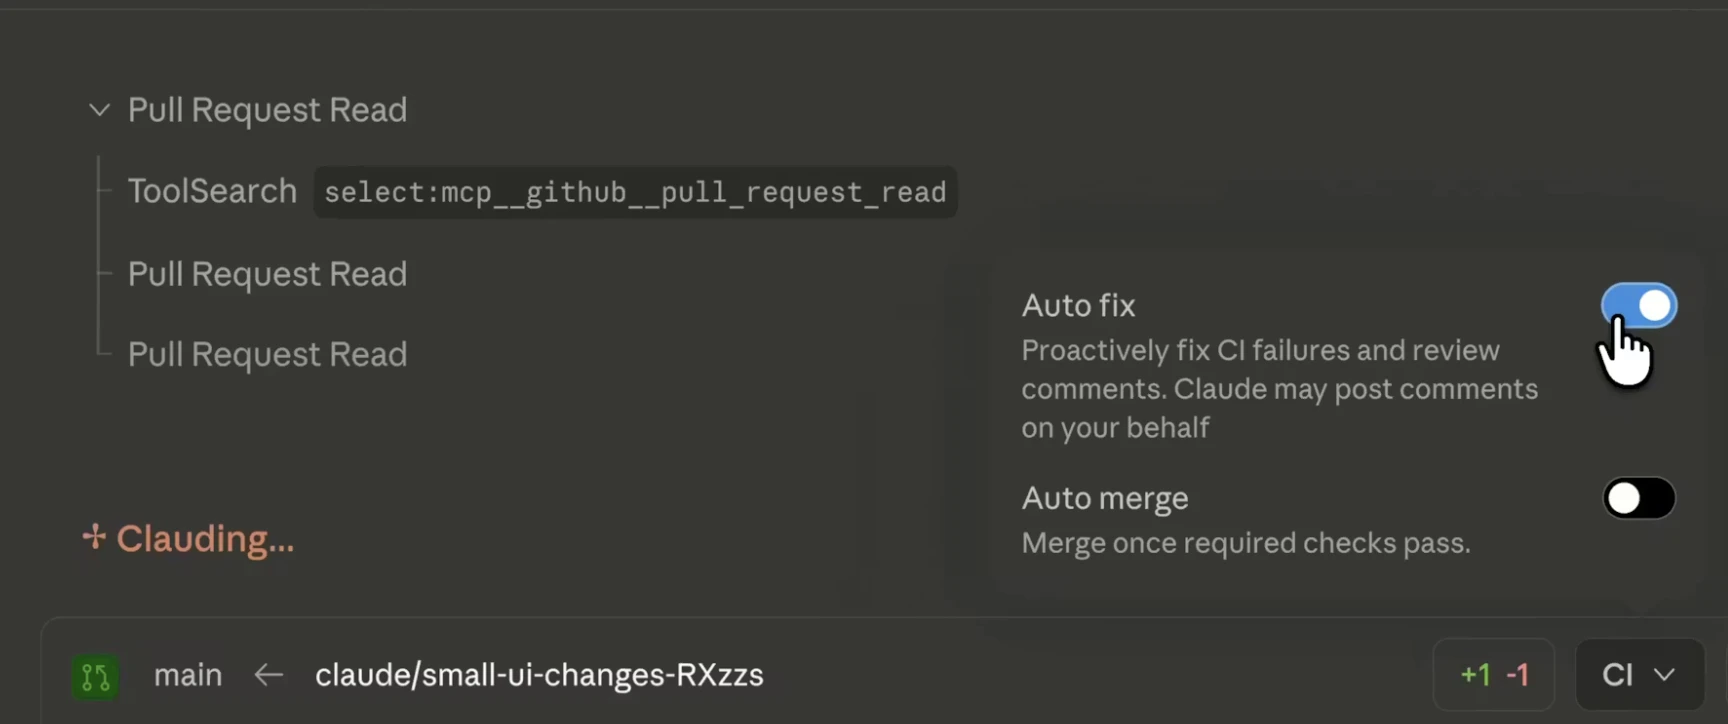
Task: Click the main base branch label
Action: pos(188,675)
